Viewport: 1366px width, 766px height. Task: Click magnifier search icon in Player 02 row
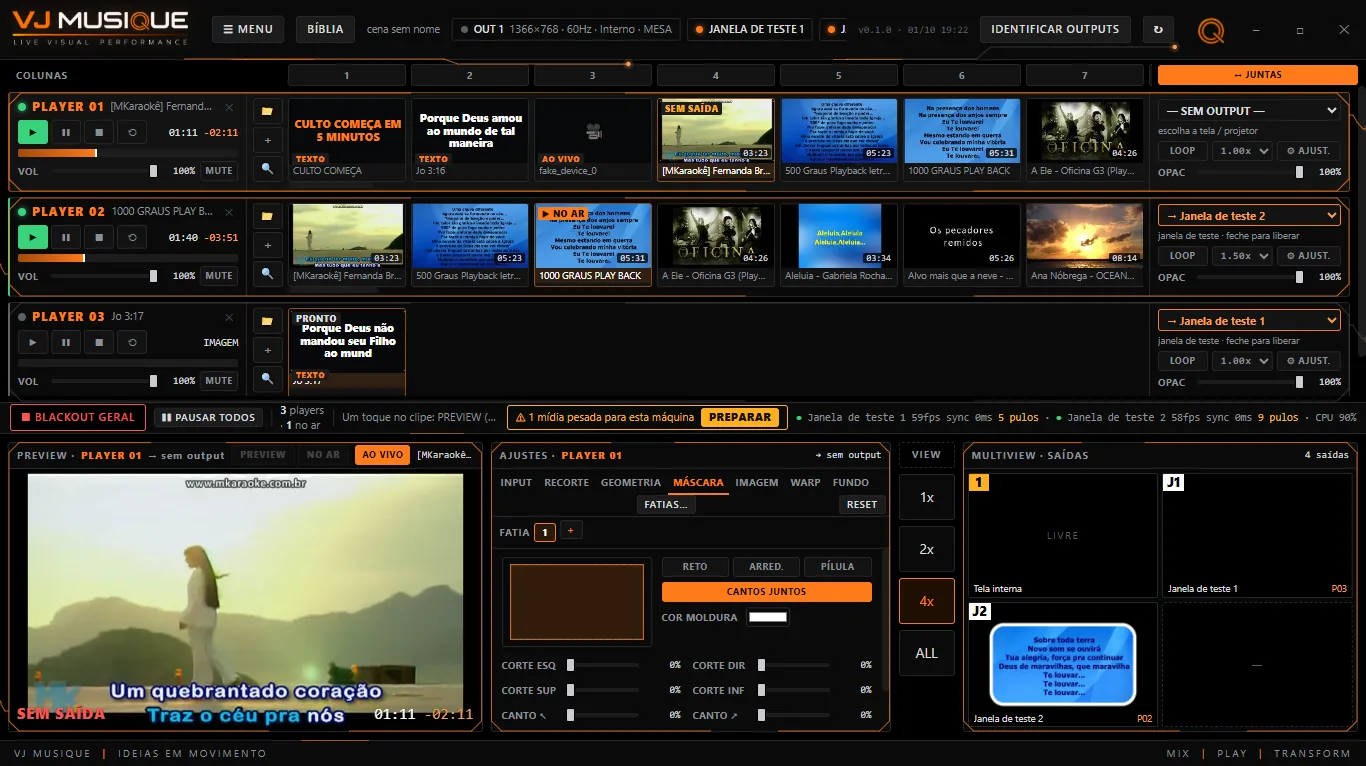(x=267, y=274)
